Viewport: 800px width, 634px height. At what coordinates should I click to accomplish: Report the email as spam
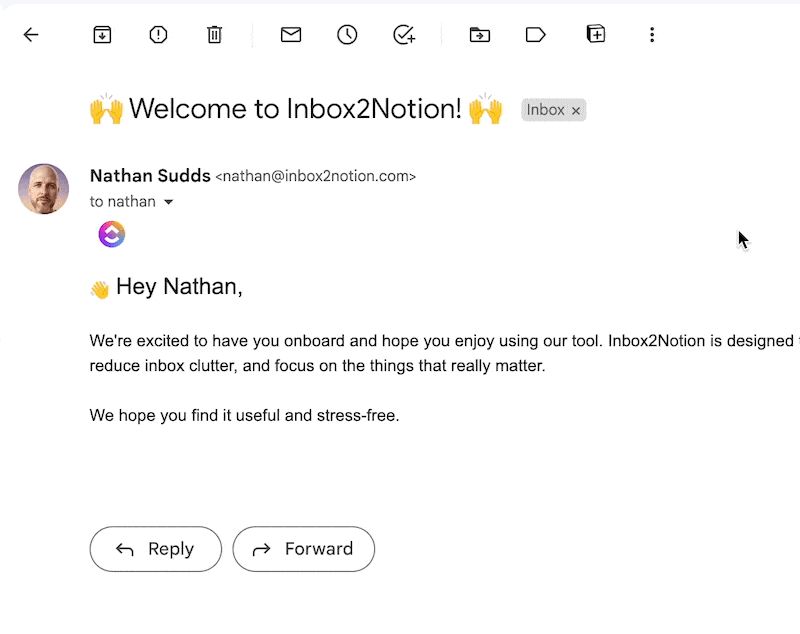coord(158,34)
